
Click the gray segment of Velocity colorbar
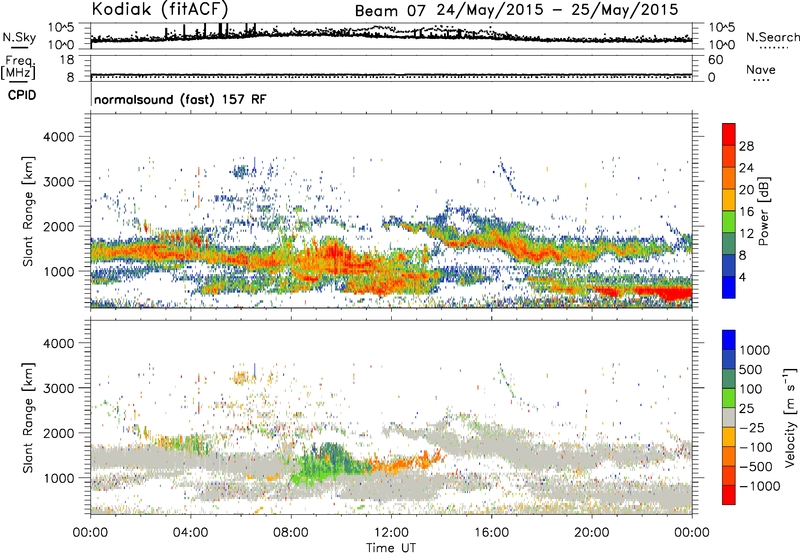pyautogui.click(x=729, y=418)
